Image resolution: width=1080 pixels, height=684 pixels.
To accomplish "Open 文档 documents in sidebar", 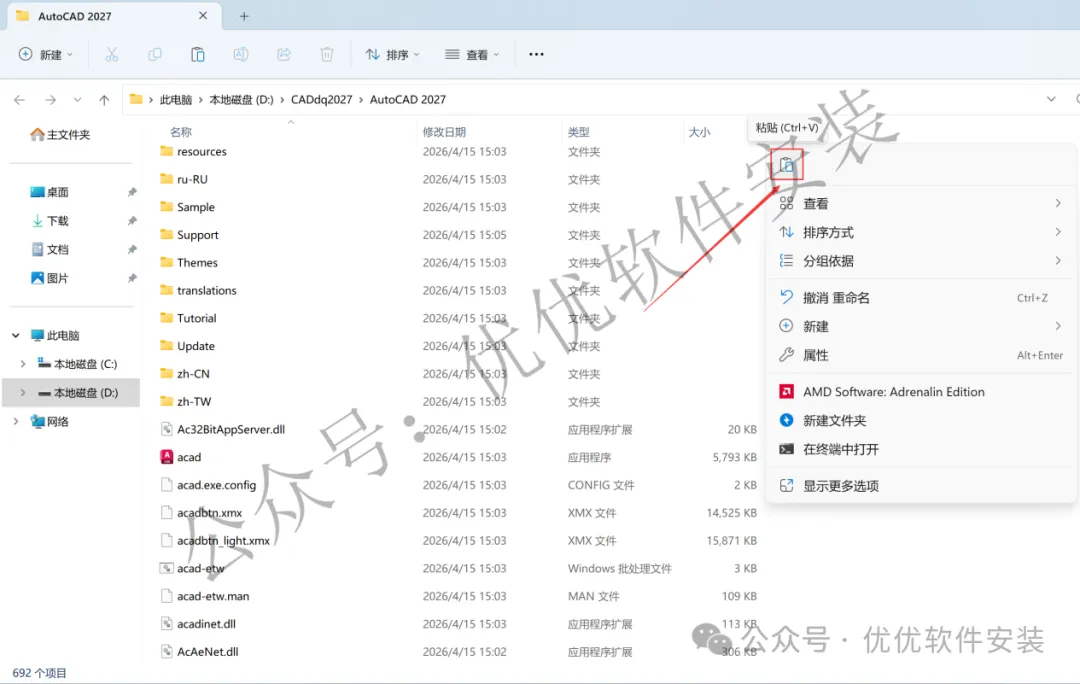I will (50, 249).
